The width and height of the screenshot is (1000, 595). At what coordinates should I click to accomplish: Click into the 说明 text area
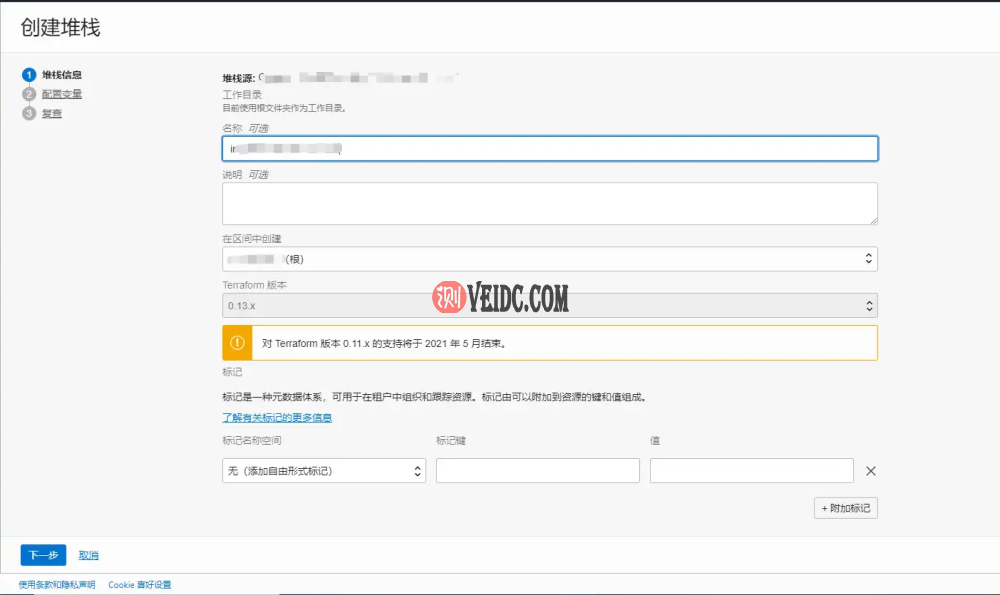tap(549, 204)
